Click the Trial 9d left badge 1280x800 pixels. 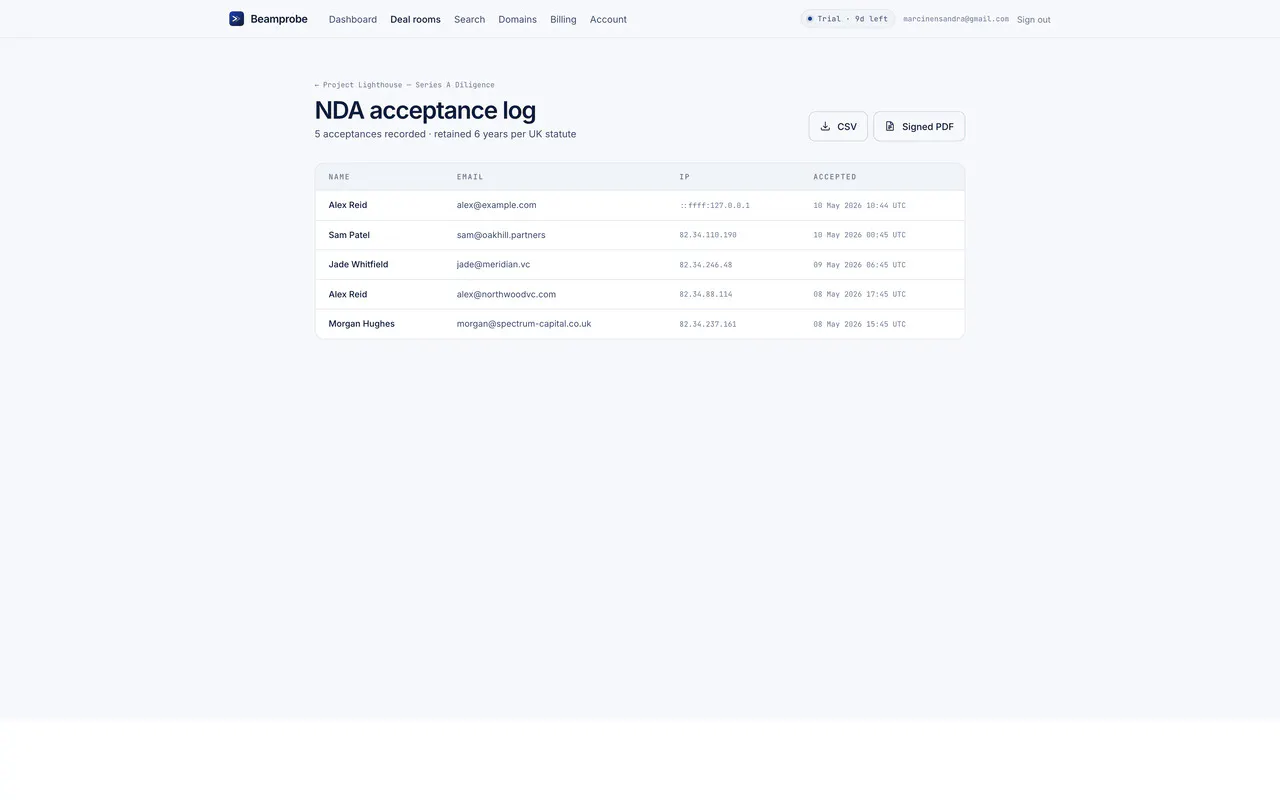pos(848,19)
